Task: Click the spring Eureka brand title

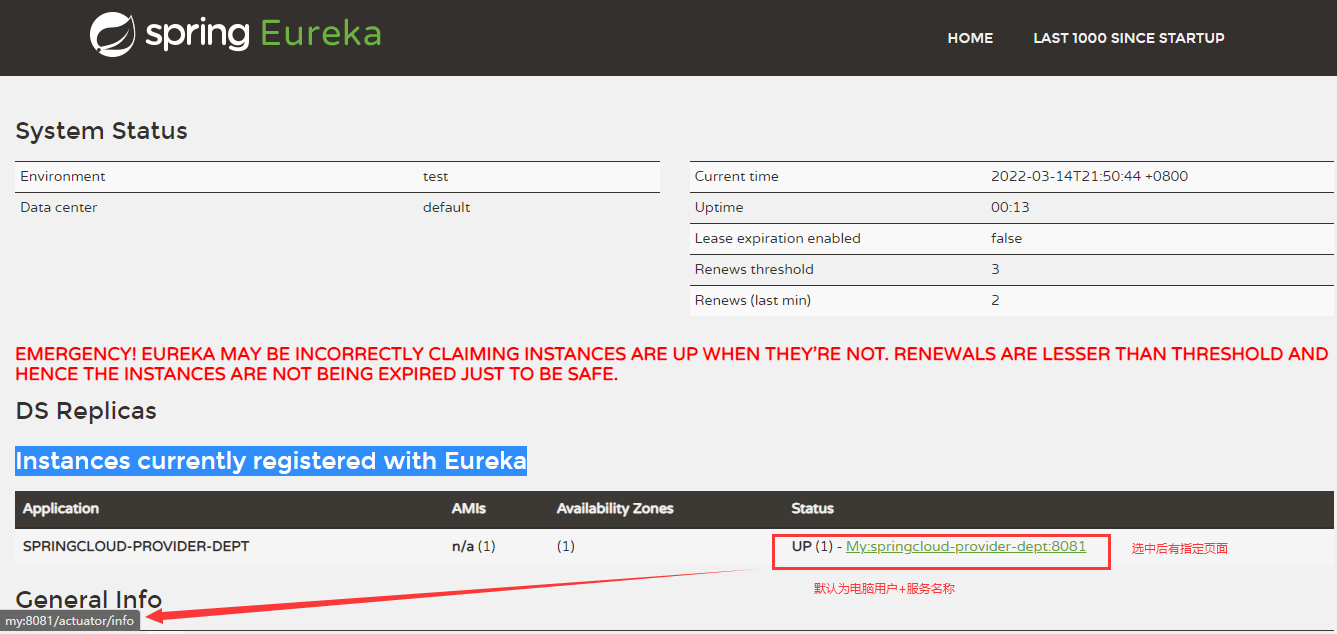Action: tap(263, 34)
